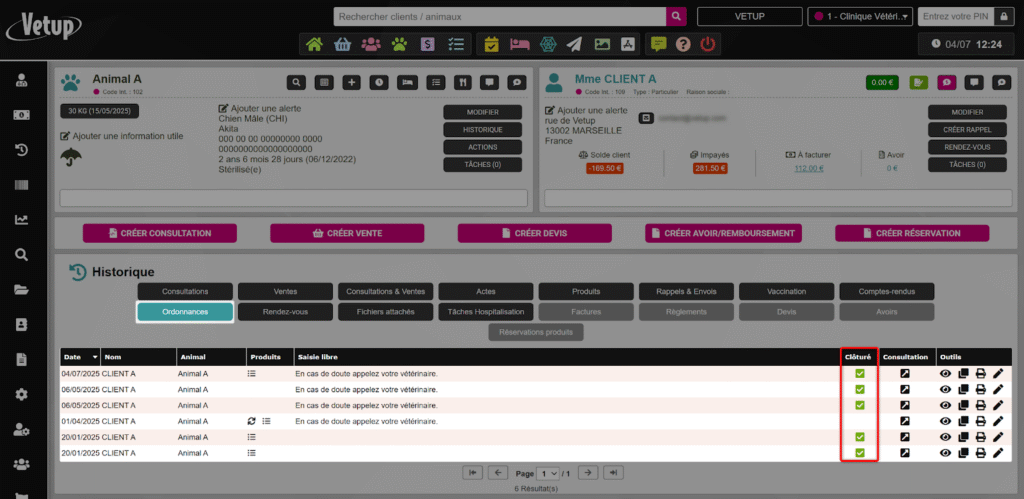Open consultation link for 06/05/2025 first row
Viewport: 1024px width, 499px height.
tap(905, 390)
